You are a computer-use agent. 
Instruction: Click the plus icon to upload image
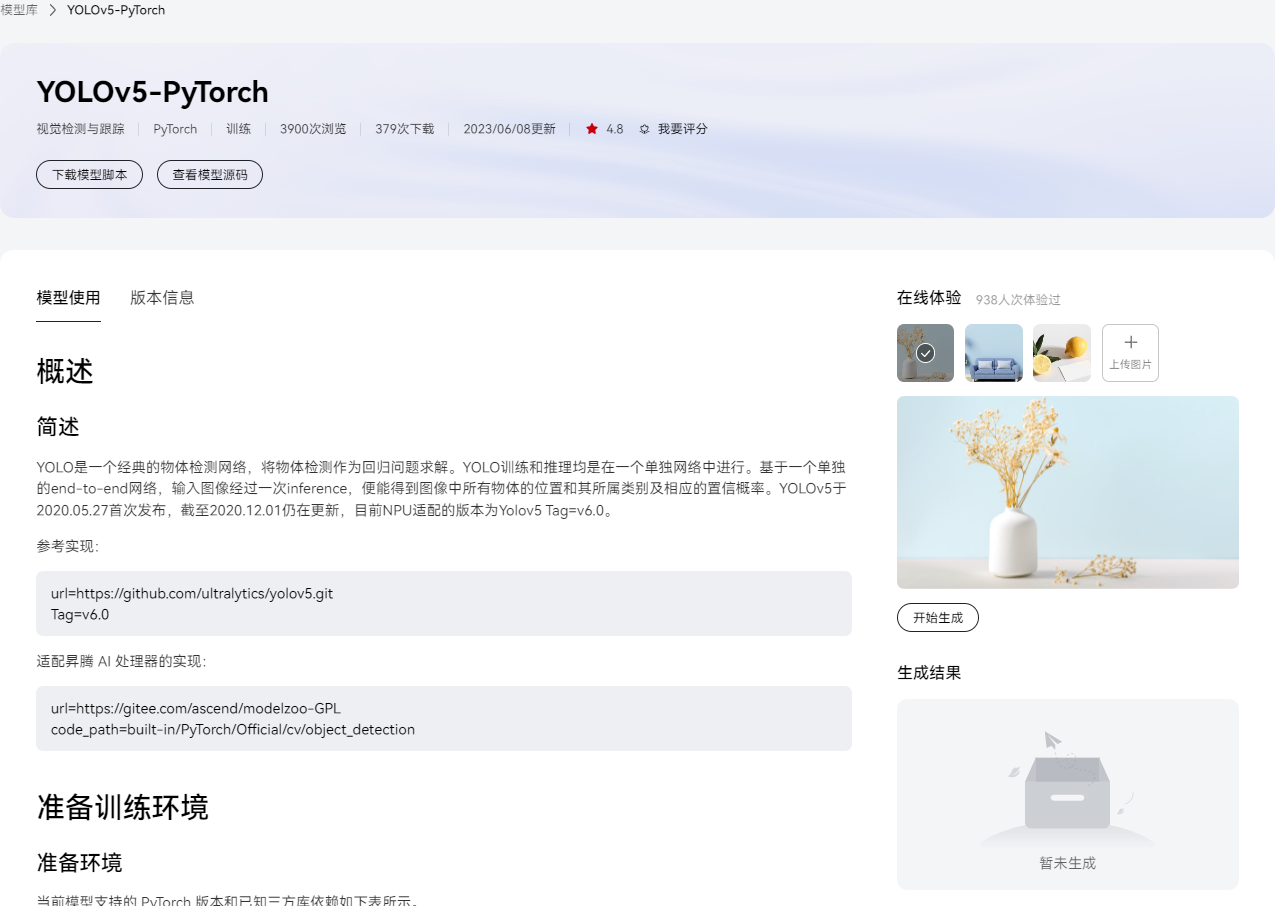point(1131,342)
